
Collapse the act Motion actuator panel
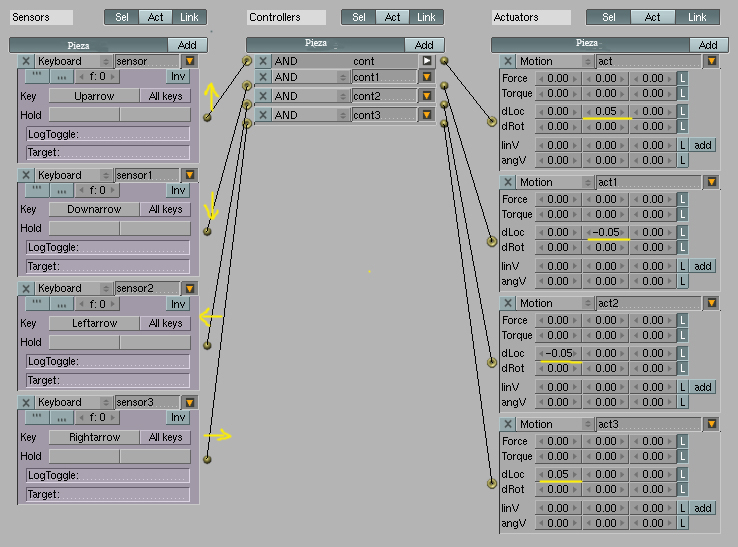pyautogui.click(x=712, y=61)
